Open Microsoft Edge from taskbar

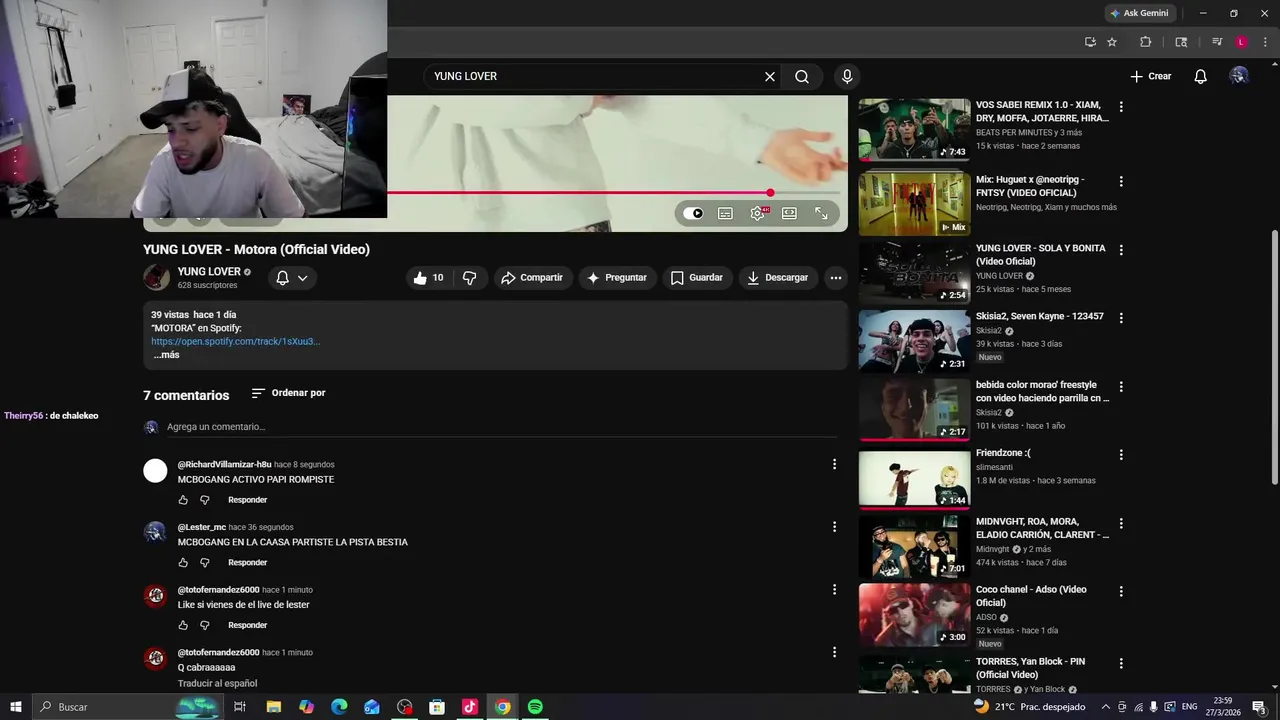pos(339,707)
